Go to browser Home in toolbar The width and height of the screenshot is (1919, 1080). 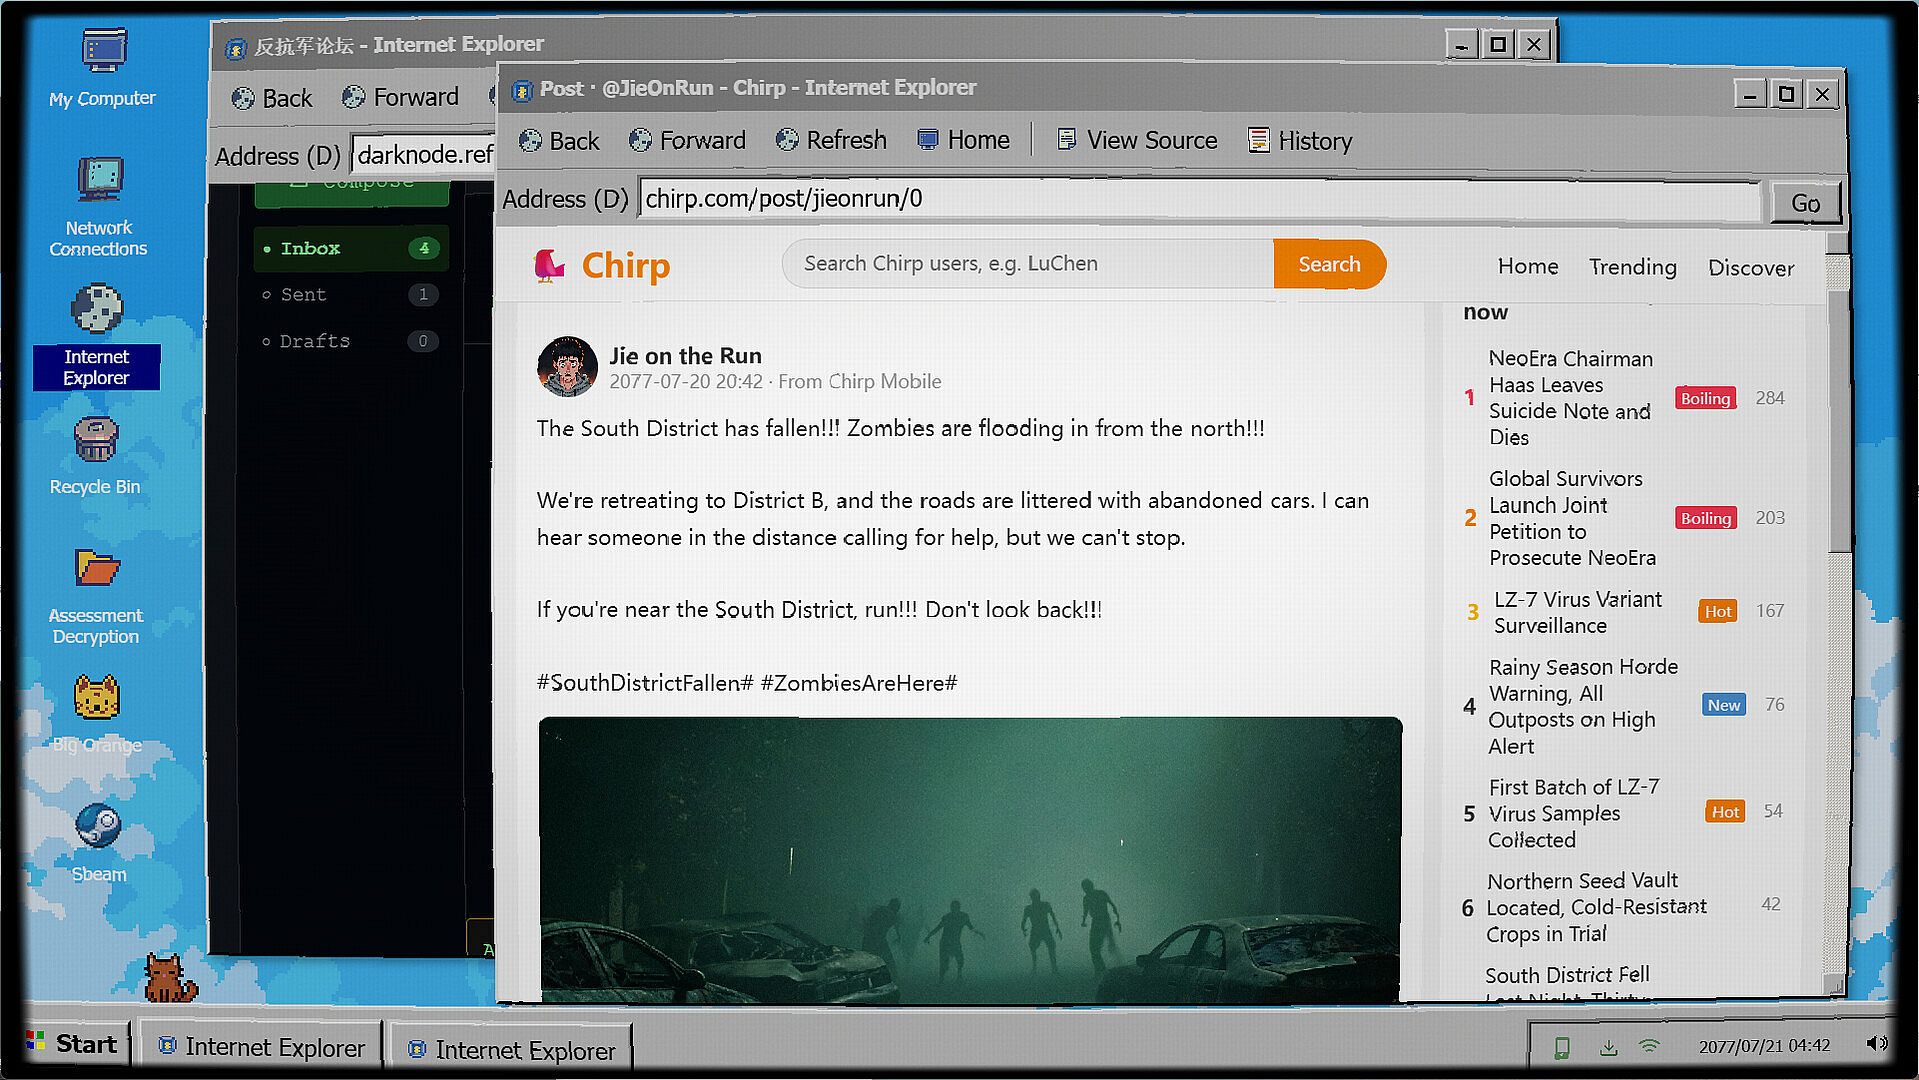tap(964, 141)
